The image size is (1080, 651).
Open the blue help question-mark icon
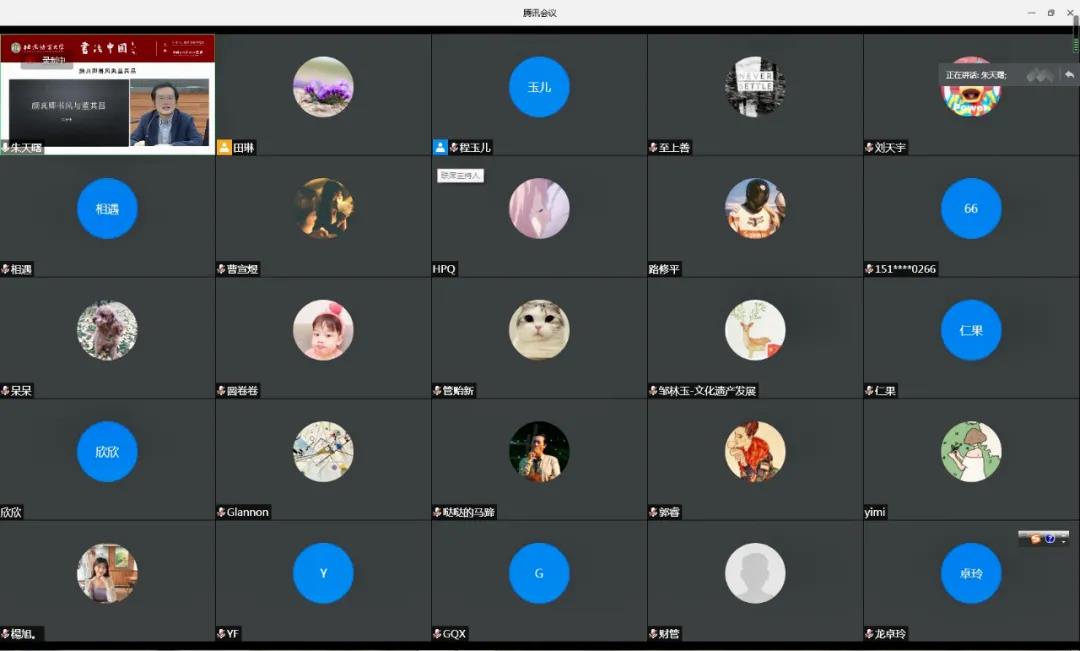tap(1050, 538)
